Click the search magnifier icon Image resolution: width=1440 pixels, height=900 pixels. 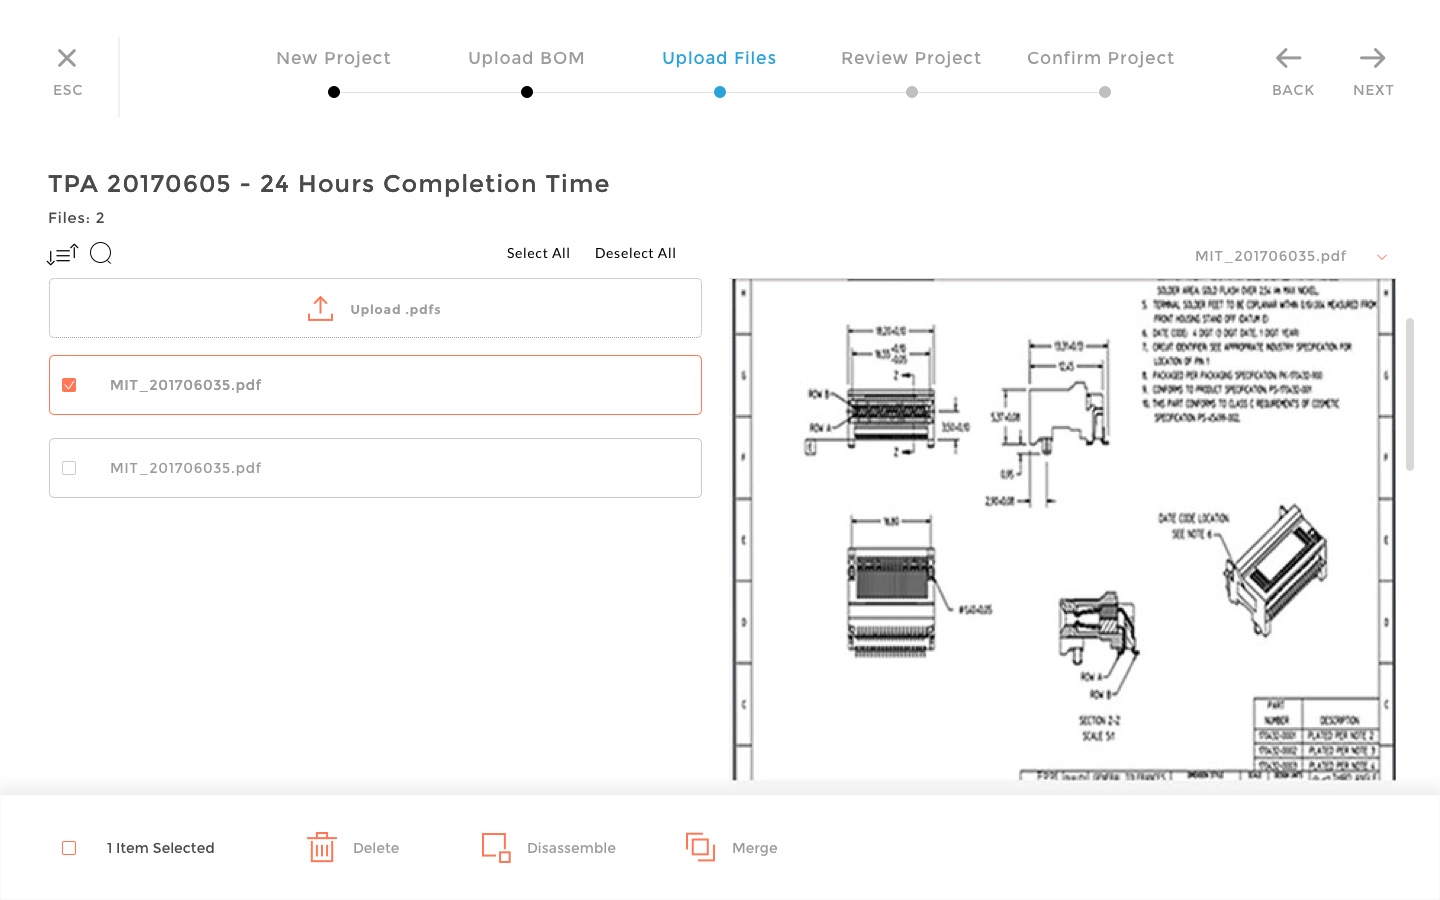point(101,253)
